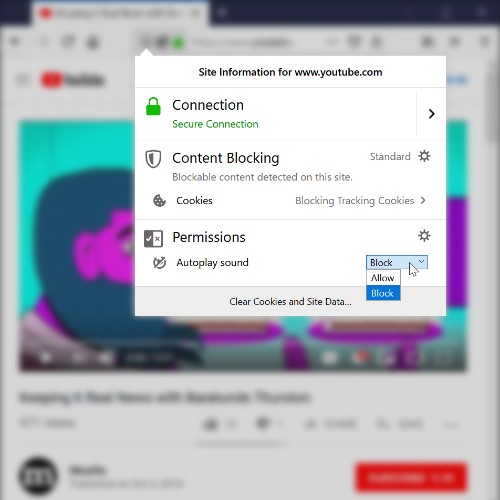Click the Cookies icon in Content Blocking

159,201
